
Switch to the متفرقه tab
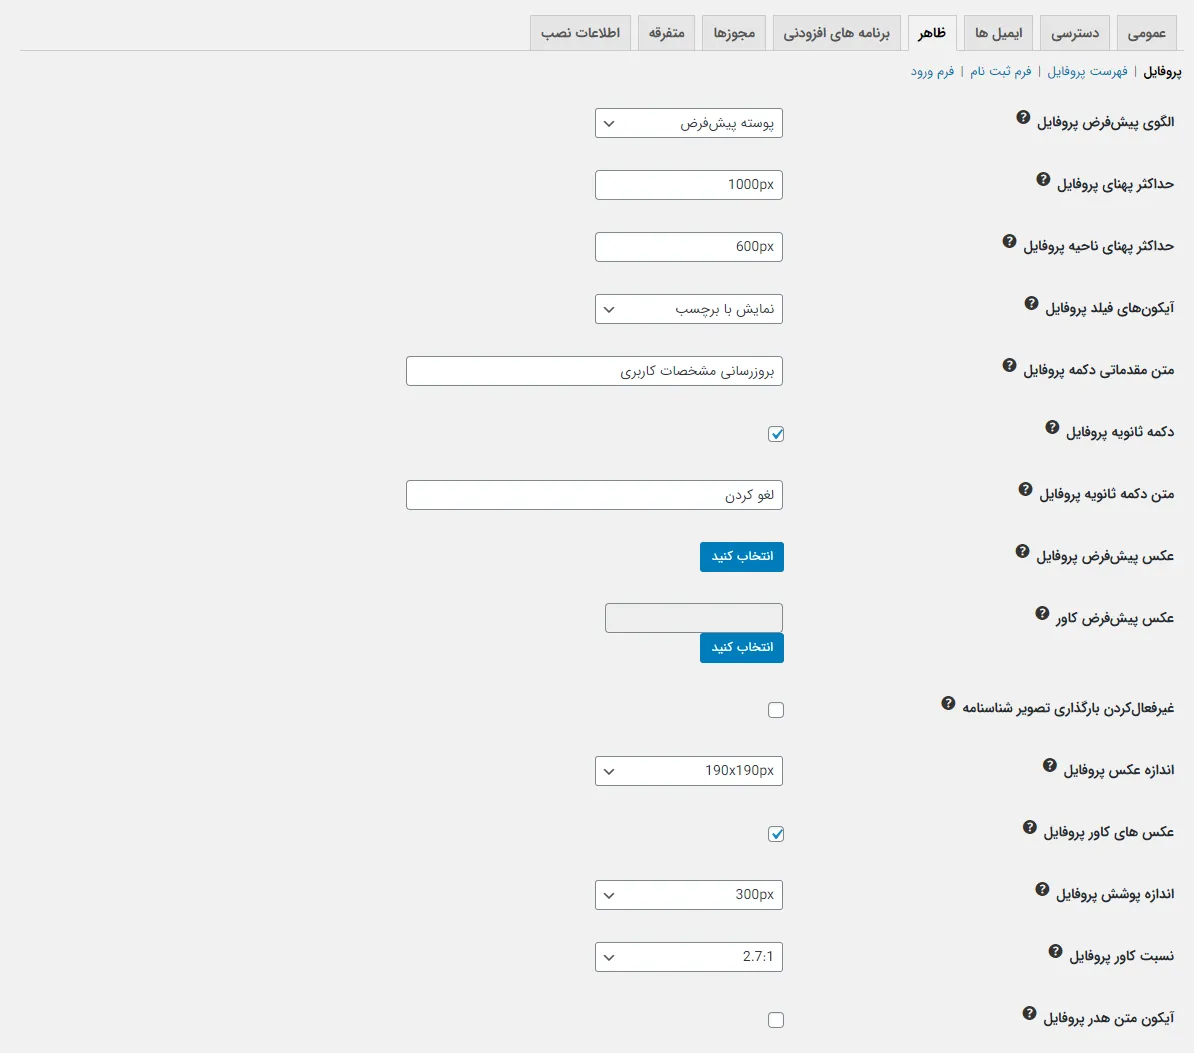click(x=666, y=34)
